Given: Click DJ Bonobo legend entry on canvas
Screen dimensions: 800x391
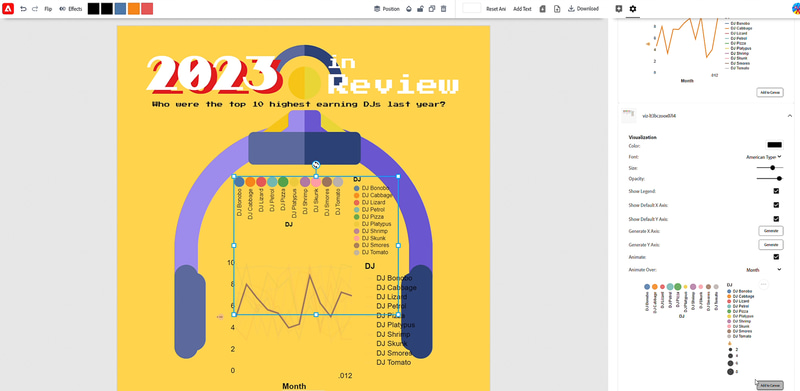Looking at the screenshot, I should tap(372, 188).
